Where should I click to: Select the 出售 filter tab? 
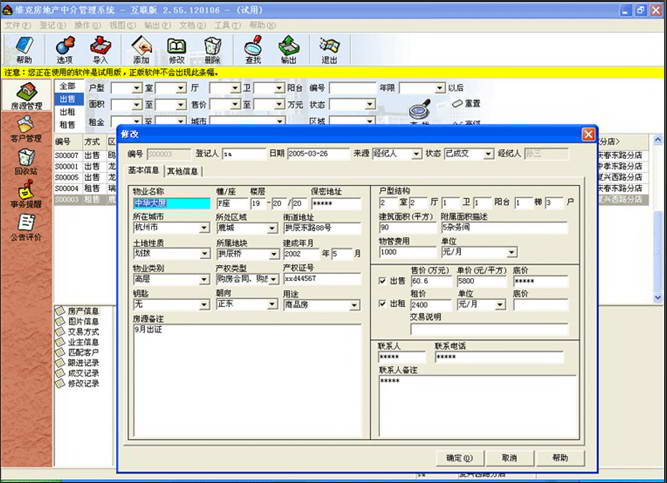coord(68,99)
